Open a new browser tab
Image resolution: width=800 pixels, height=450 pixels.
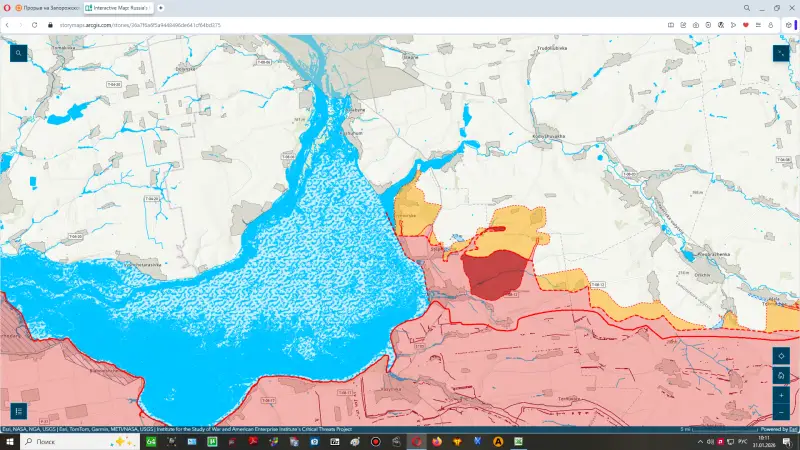point(160,7)
